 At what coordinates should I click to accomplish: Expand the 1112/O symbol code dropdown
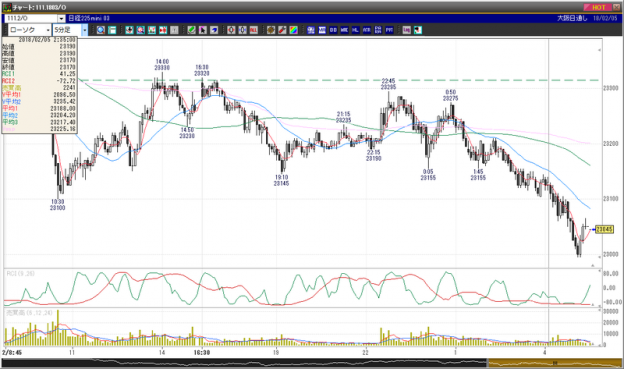61,18
